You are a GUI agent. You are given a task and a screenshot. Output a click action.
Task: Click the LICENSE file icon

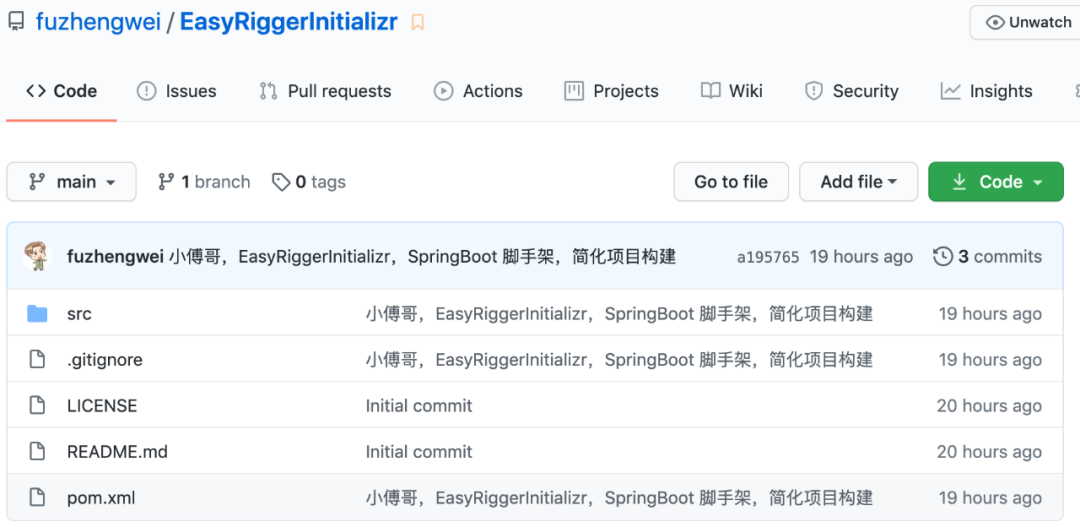tap(37, 406)
